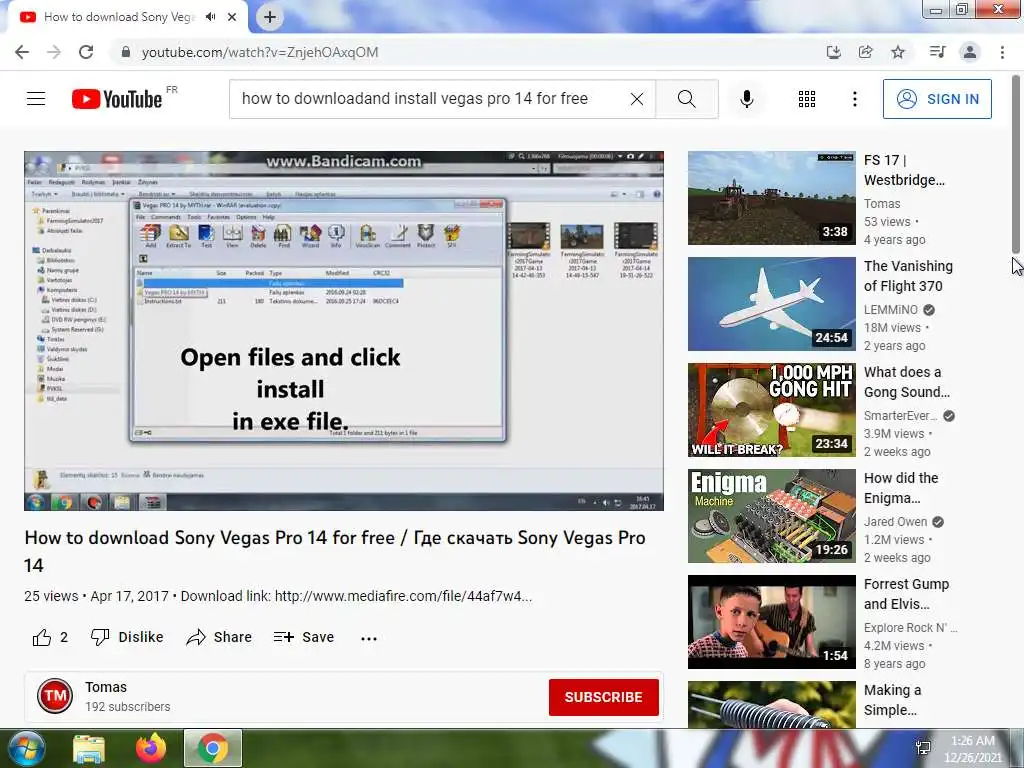This screenshot has width=1024, height=768.
Task: Click the 'What does a Gong Sound' title
Action: [x=907, y=382]
